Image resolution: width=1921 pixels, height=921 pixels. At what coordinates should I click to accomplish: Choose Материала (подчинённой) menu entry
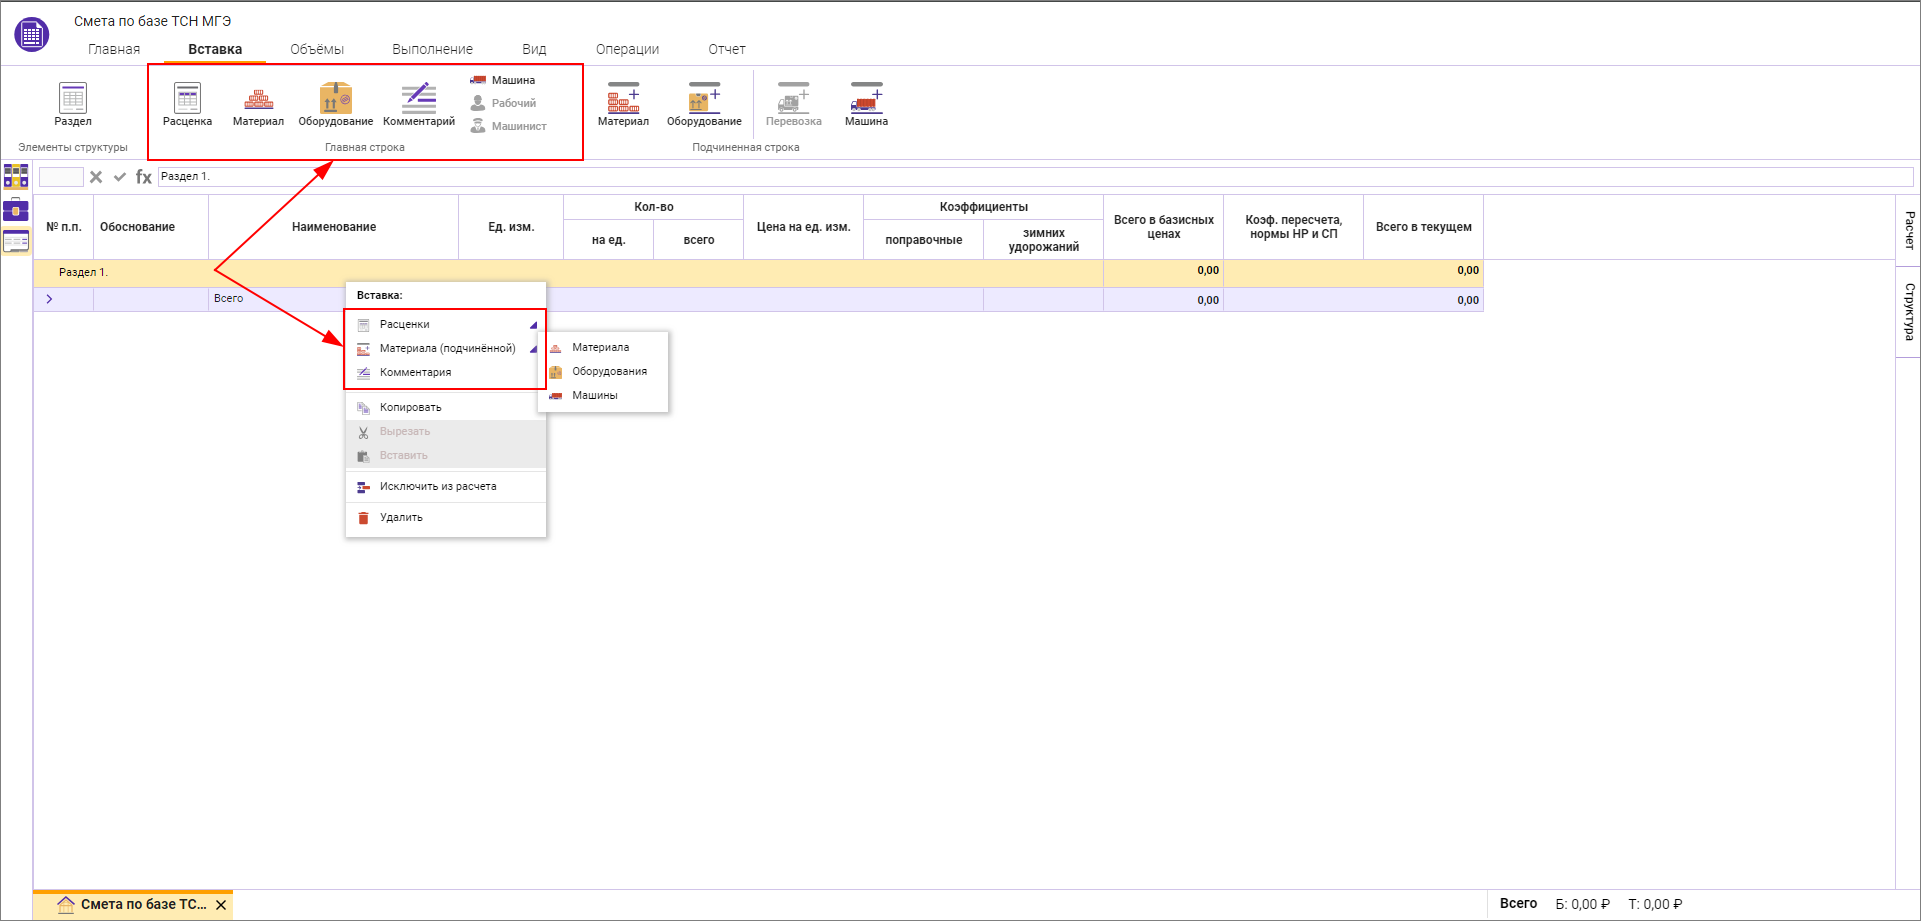pos(445,348)
